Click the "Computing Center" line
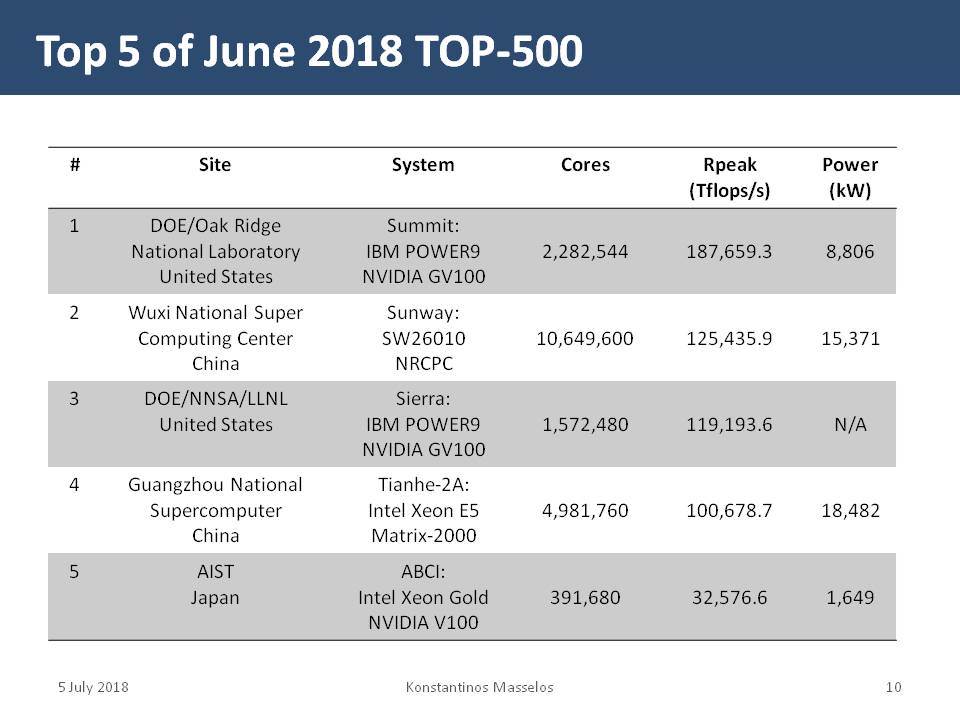 pos(216,339)
